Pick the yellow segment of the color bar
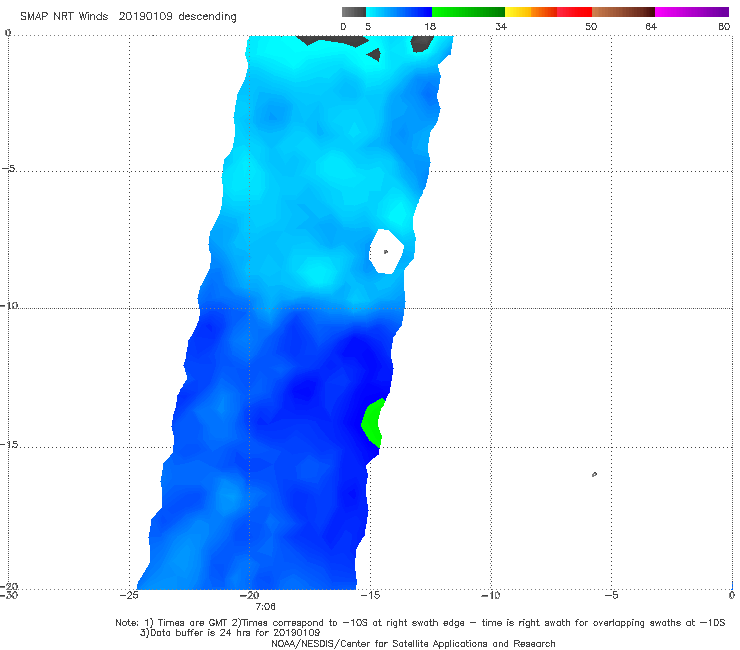The image size is (740, 650). click(518, 12)
